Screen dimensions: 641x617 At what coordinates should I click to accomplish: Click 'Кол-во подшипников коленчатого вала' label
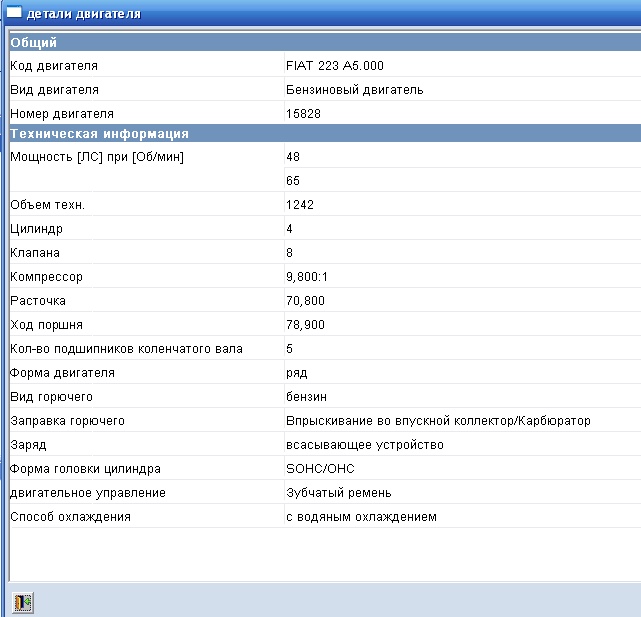[x=126, y=349]
